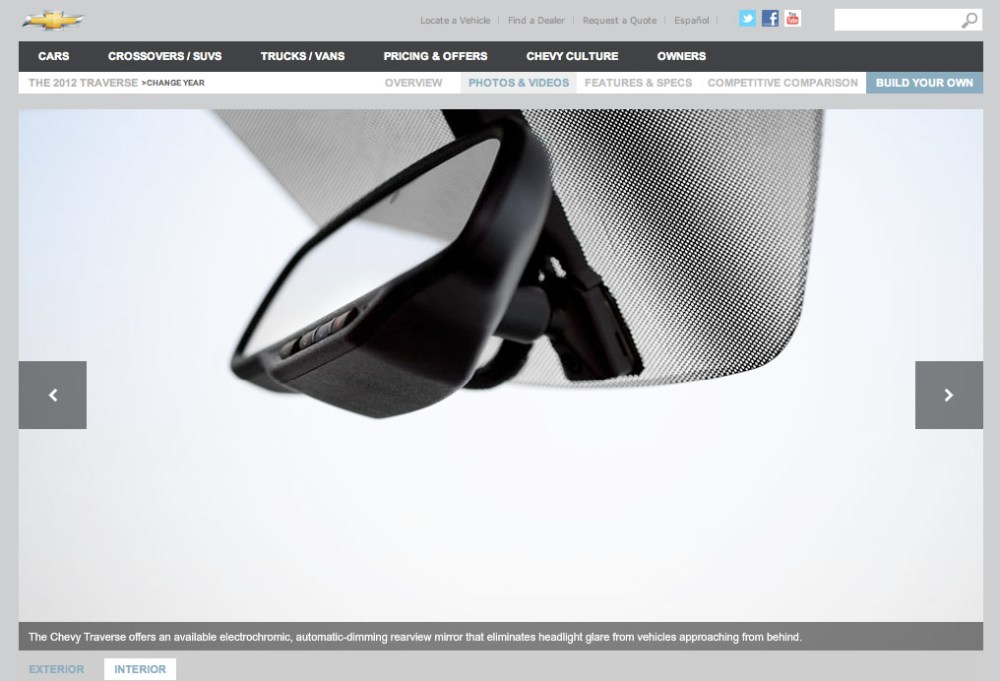
Task: Click the Locate a Vehicle link
Action: 455,21
